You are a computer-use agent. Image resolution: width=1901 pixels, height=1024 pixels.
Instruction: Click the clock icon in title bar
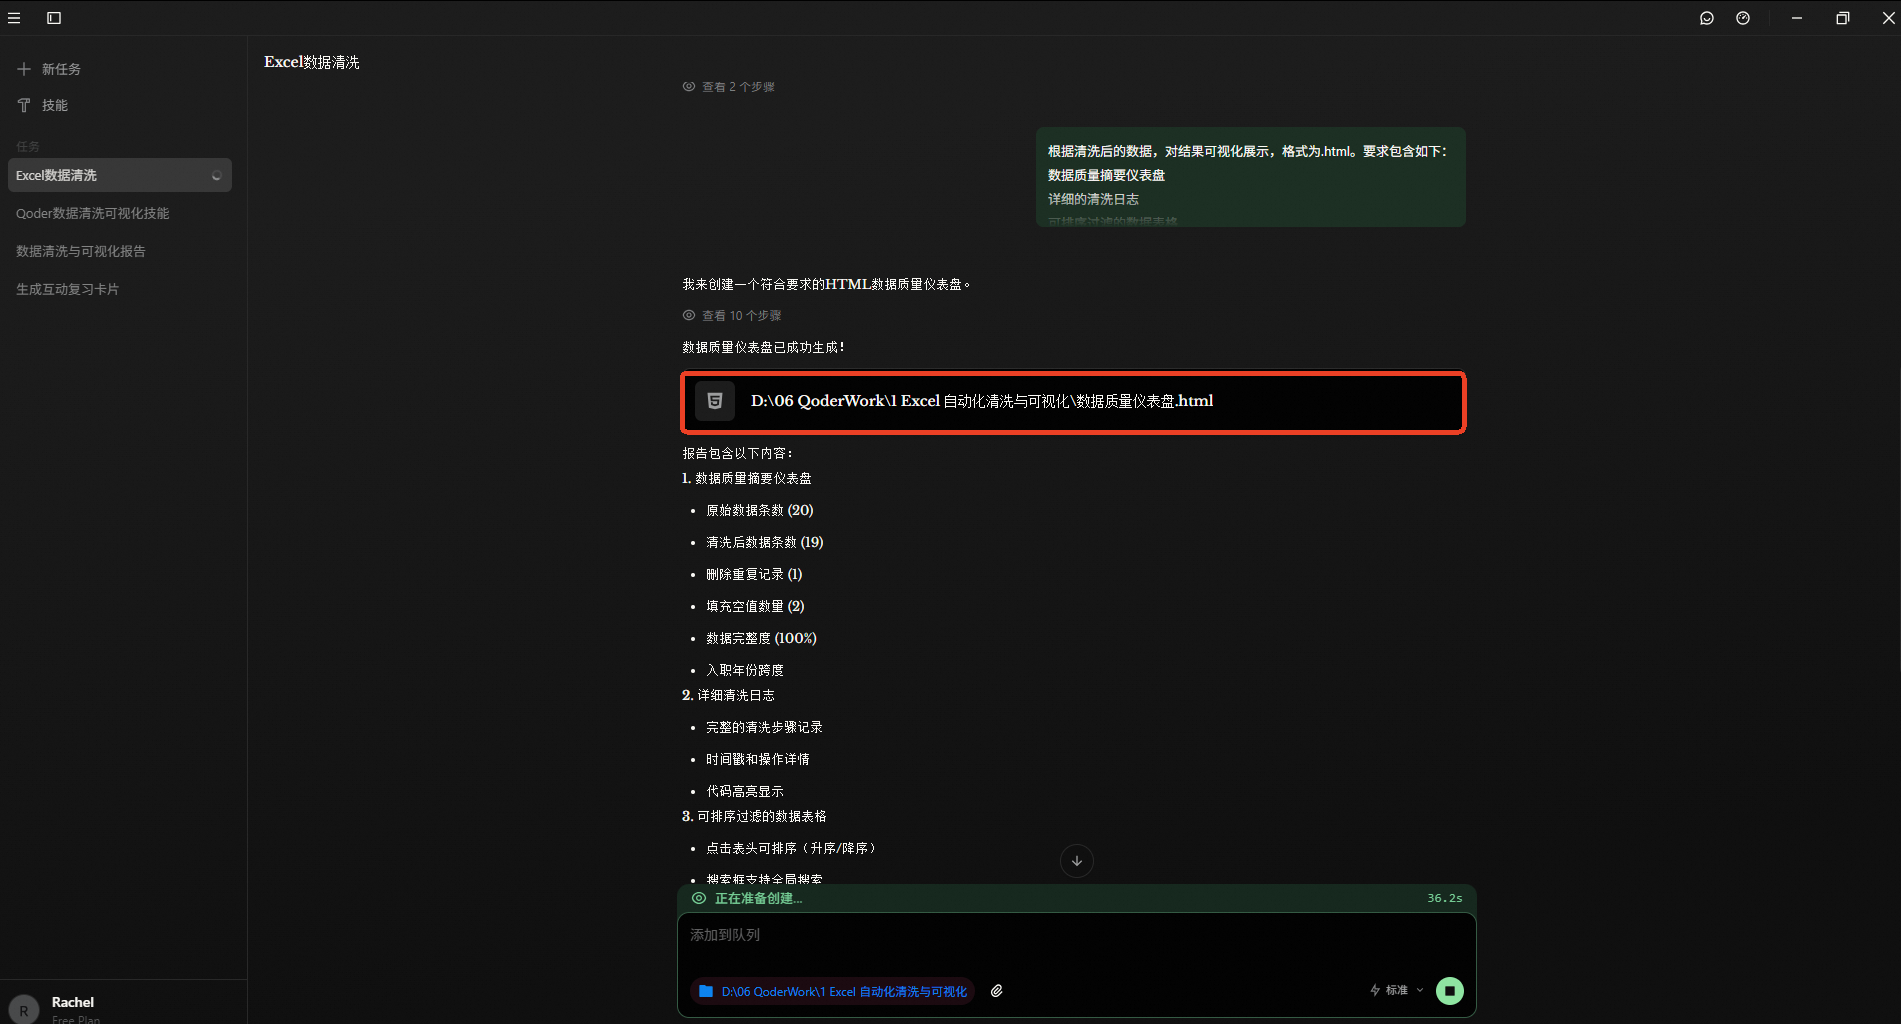click(1743, 18)
